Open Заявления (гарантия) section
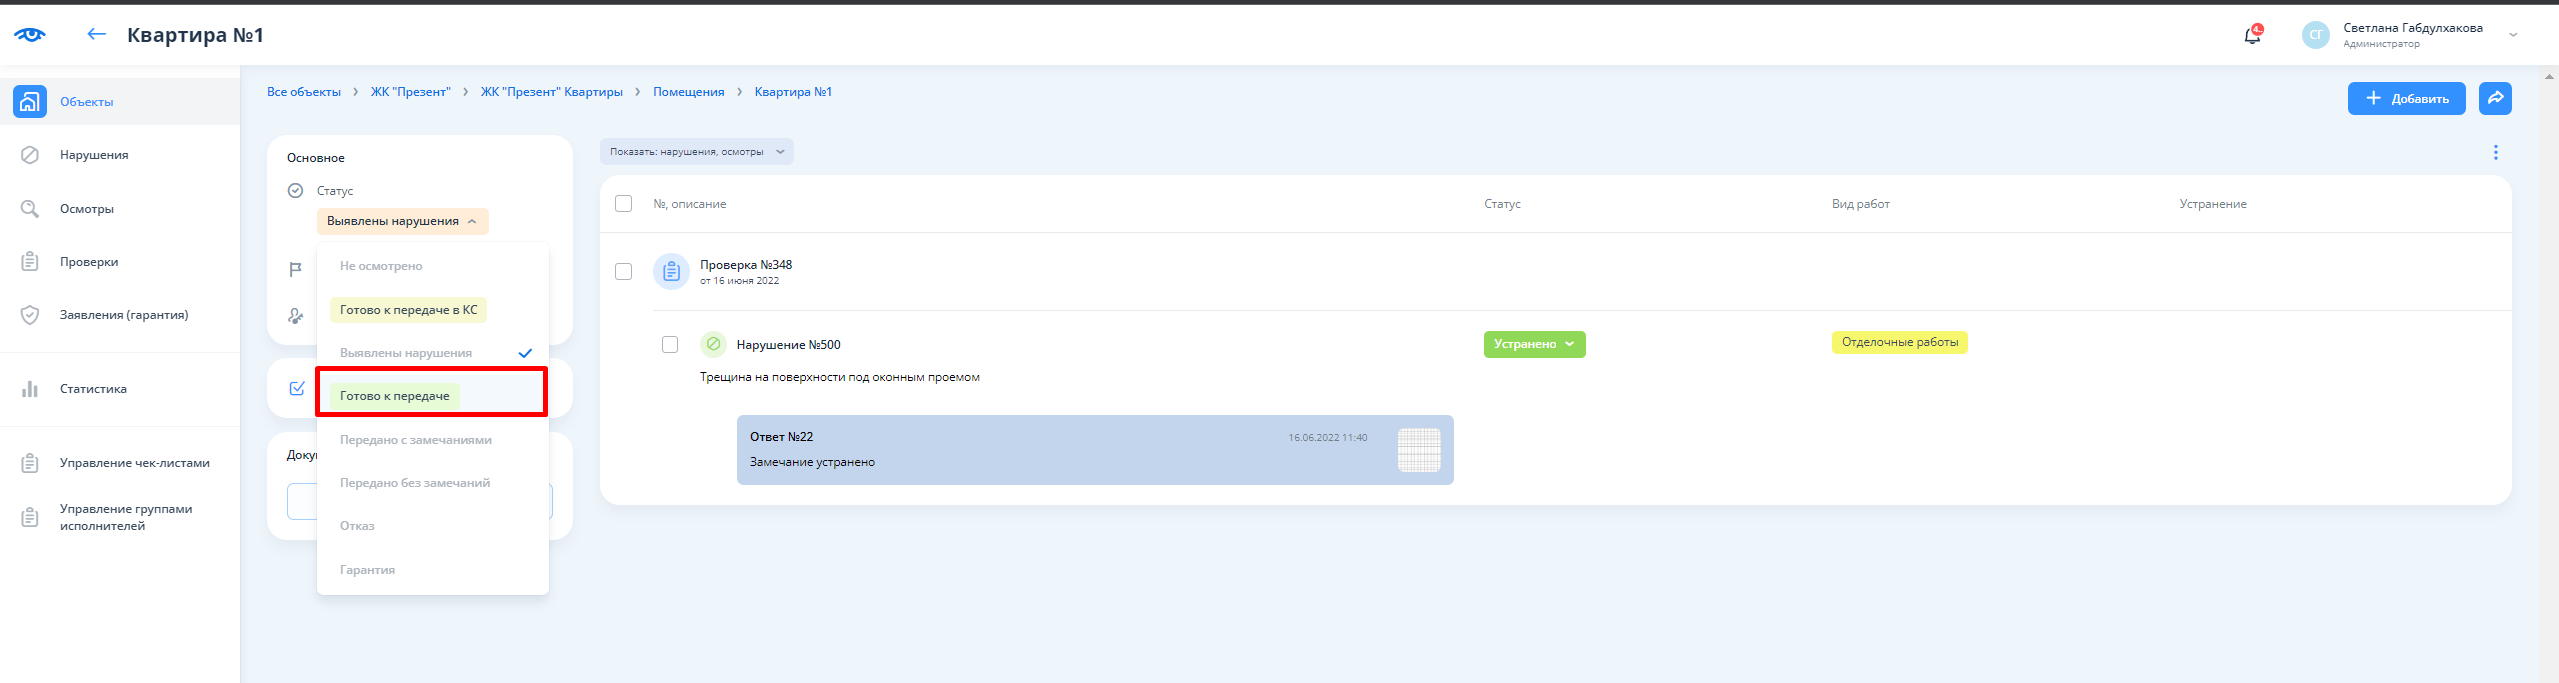The height and width of the screenshot is (683, 2559). coord(123,315)
